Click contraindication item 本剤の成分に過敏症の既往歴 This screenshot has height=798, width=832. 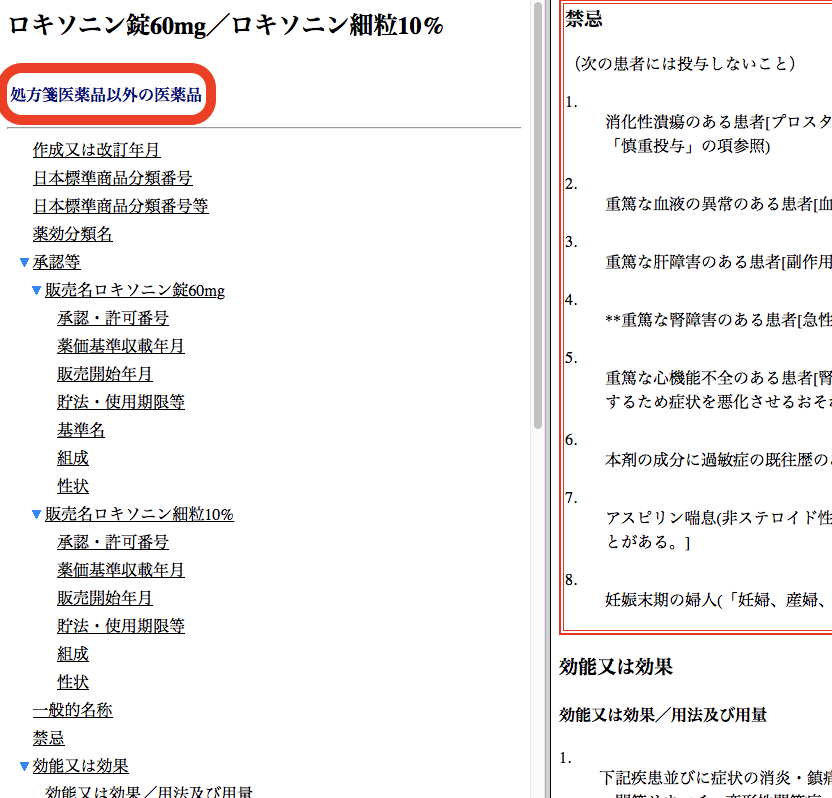tap(718, 459)
